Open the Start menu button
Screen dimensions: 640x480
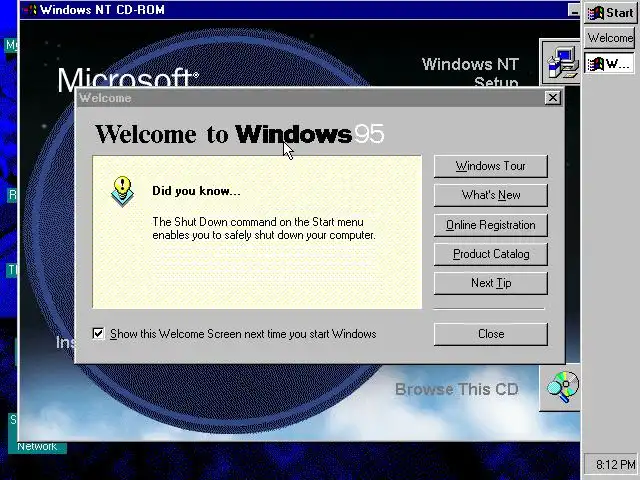(610, 13)
